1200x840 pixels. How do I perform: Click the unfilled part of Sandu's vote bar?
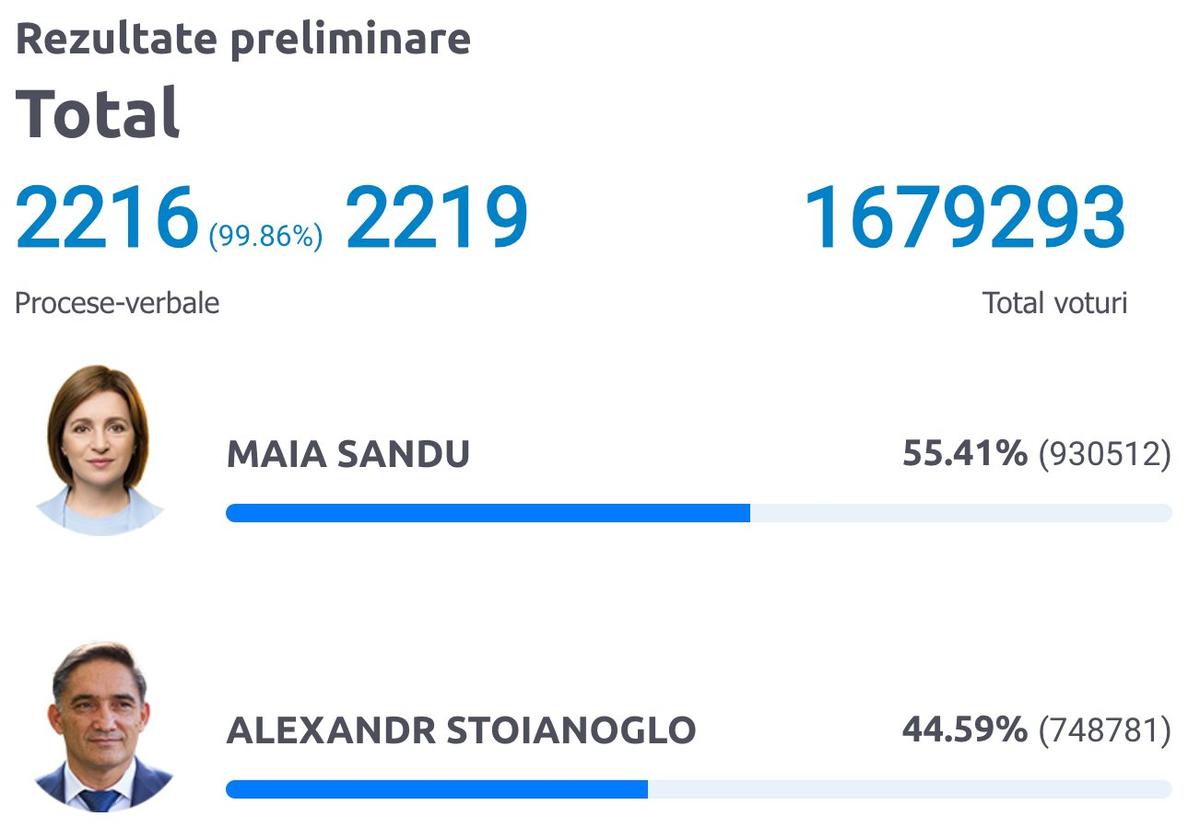[x=960, y=513]
